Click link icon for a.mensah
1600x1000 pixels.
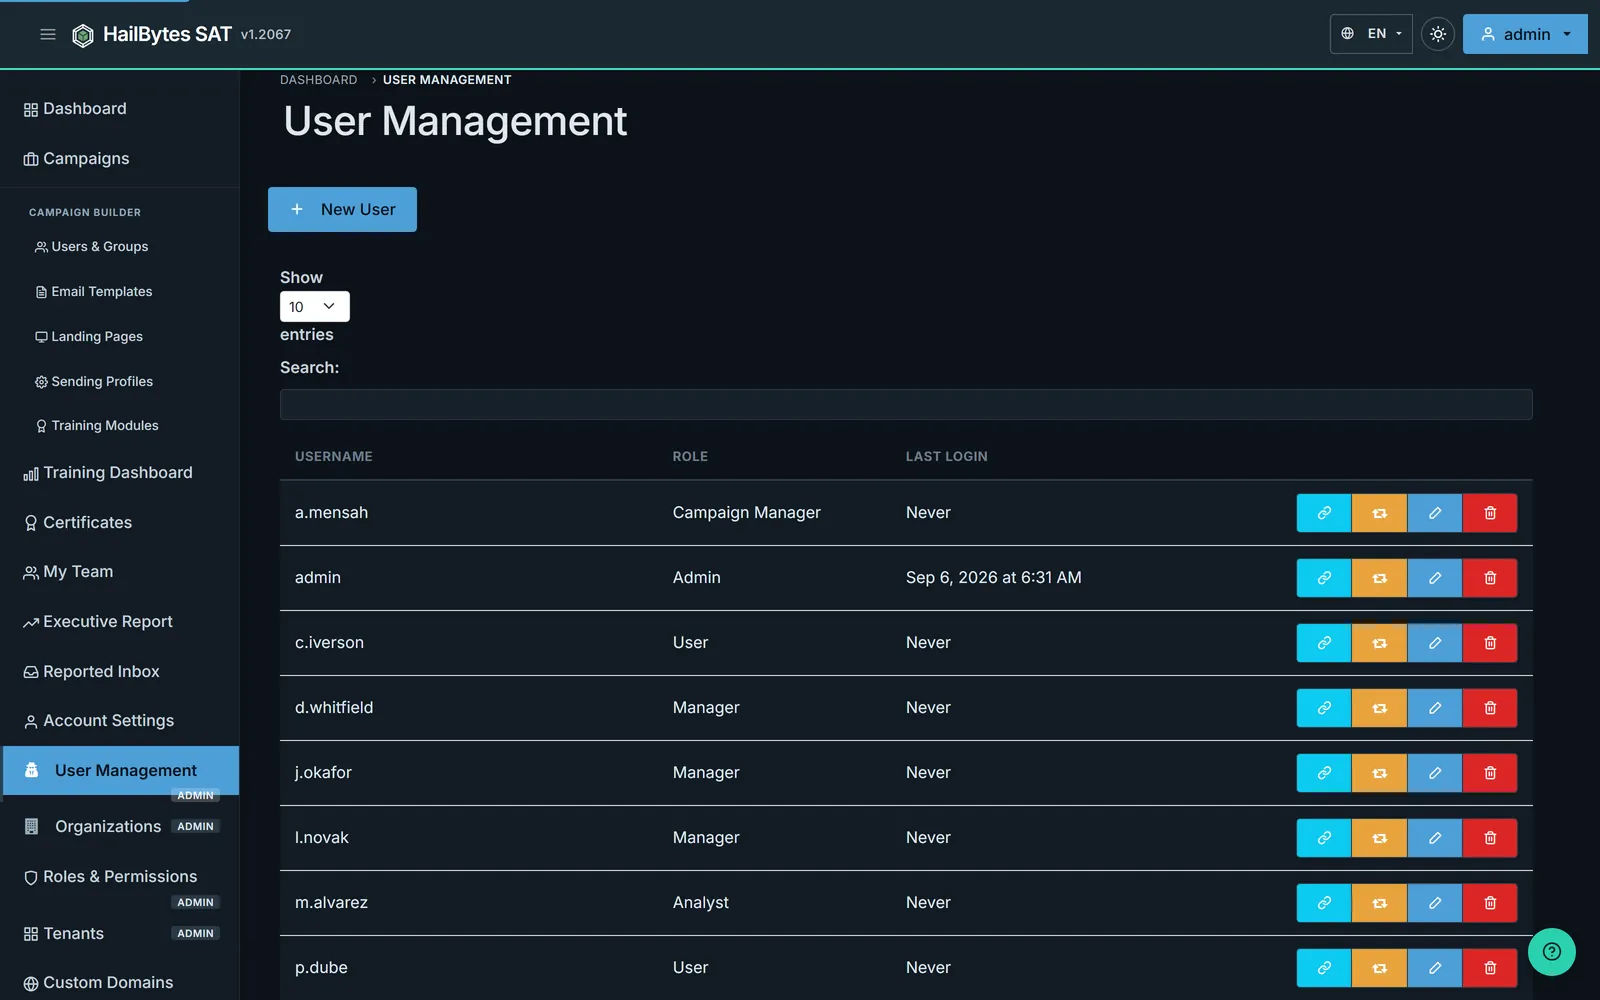coord(1324,513)
